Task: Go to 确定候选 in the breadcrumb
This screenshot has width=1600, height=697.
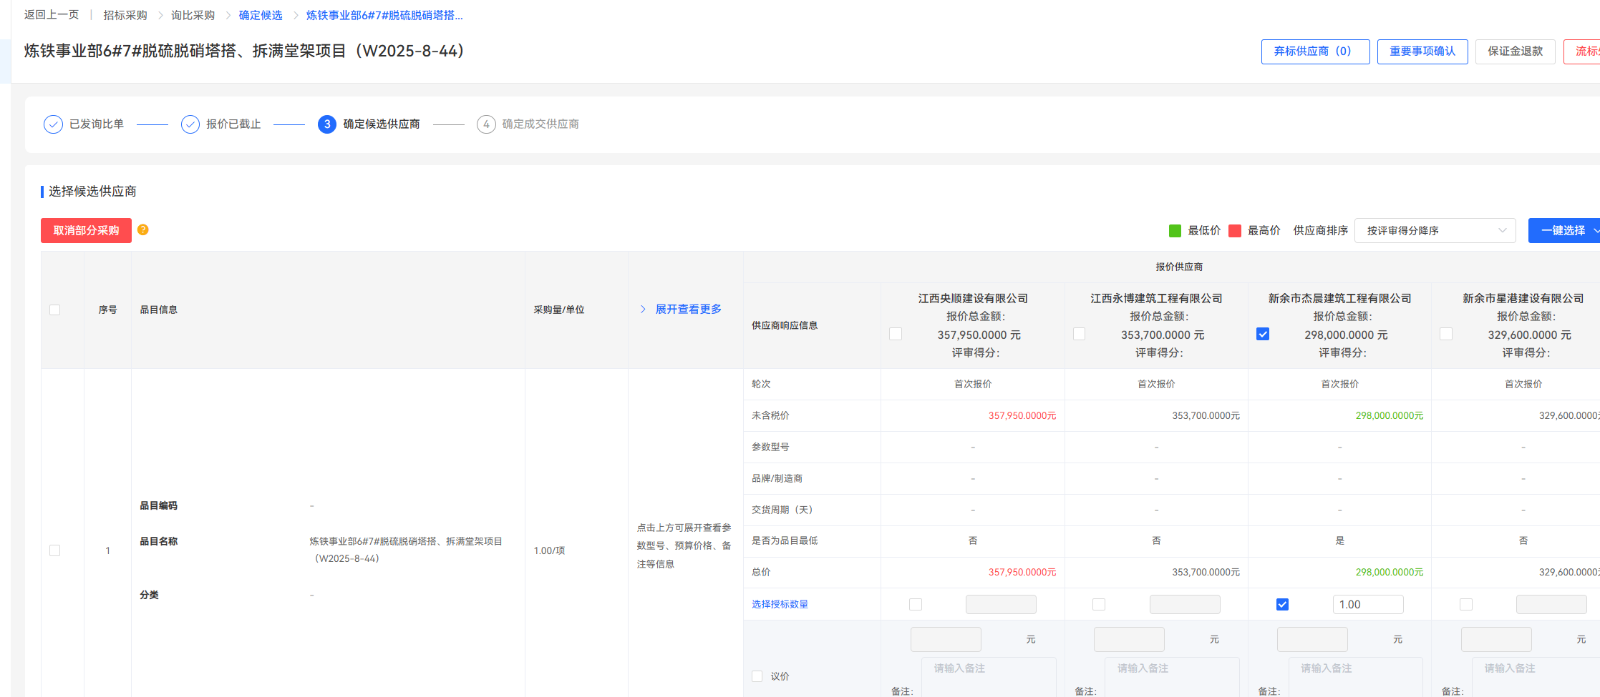Action: pos(260,16)
